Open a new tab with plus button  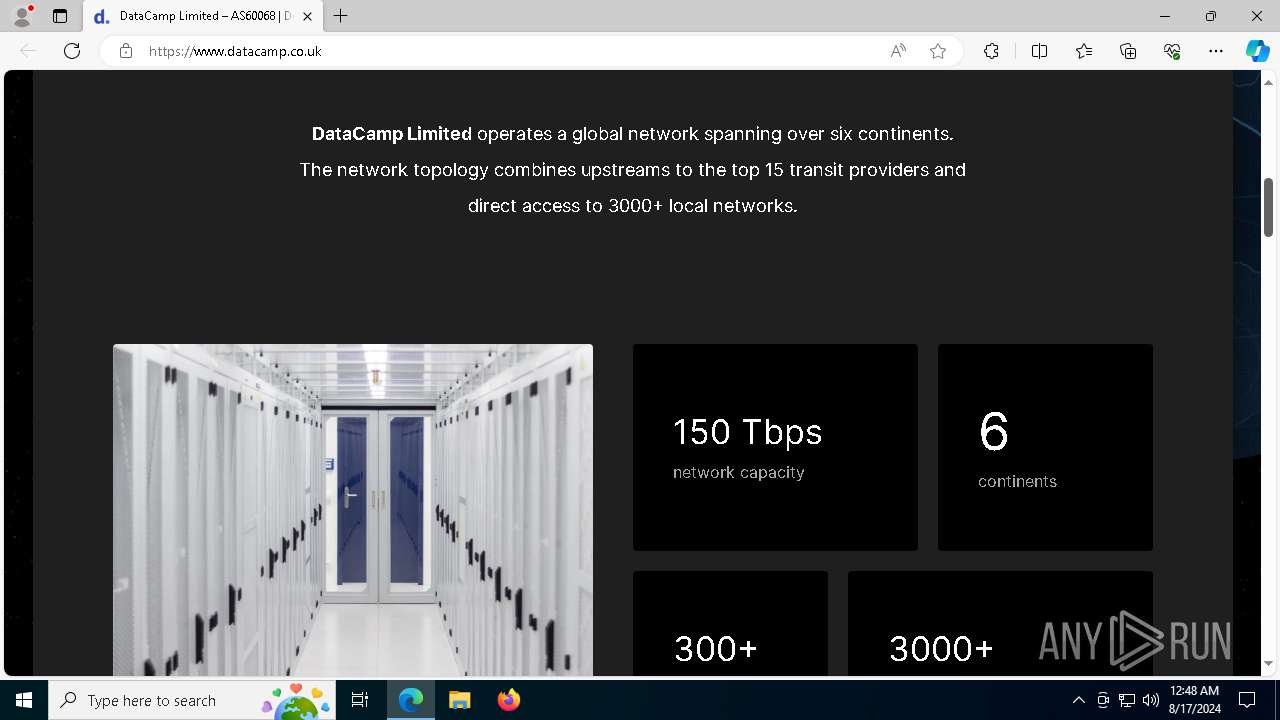tap(341, 16)
